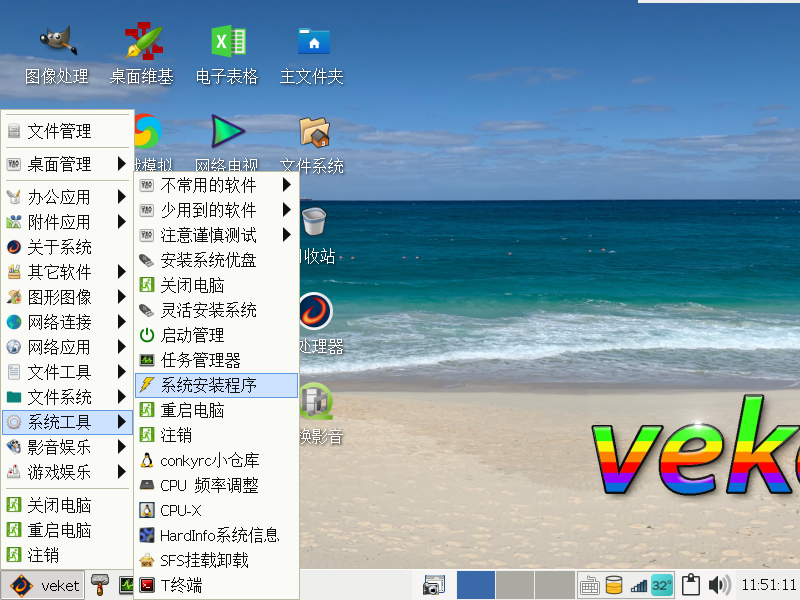Launch 灵活安装系统 from the submenu

[216, 310]
